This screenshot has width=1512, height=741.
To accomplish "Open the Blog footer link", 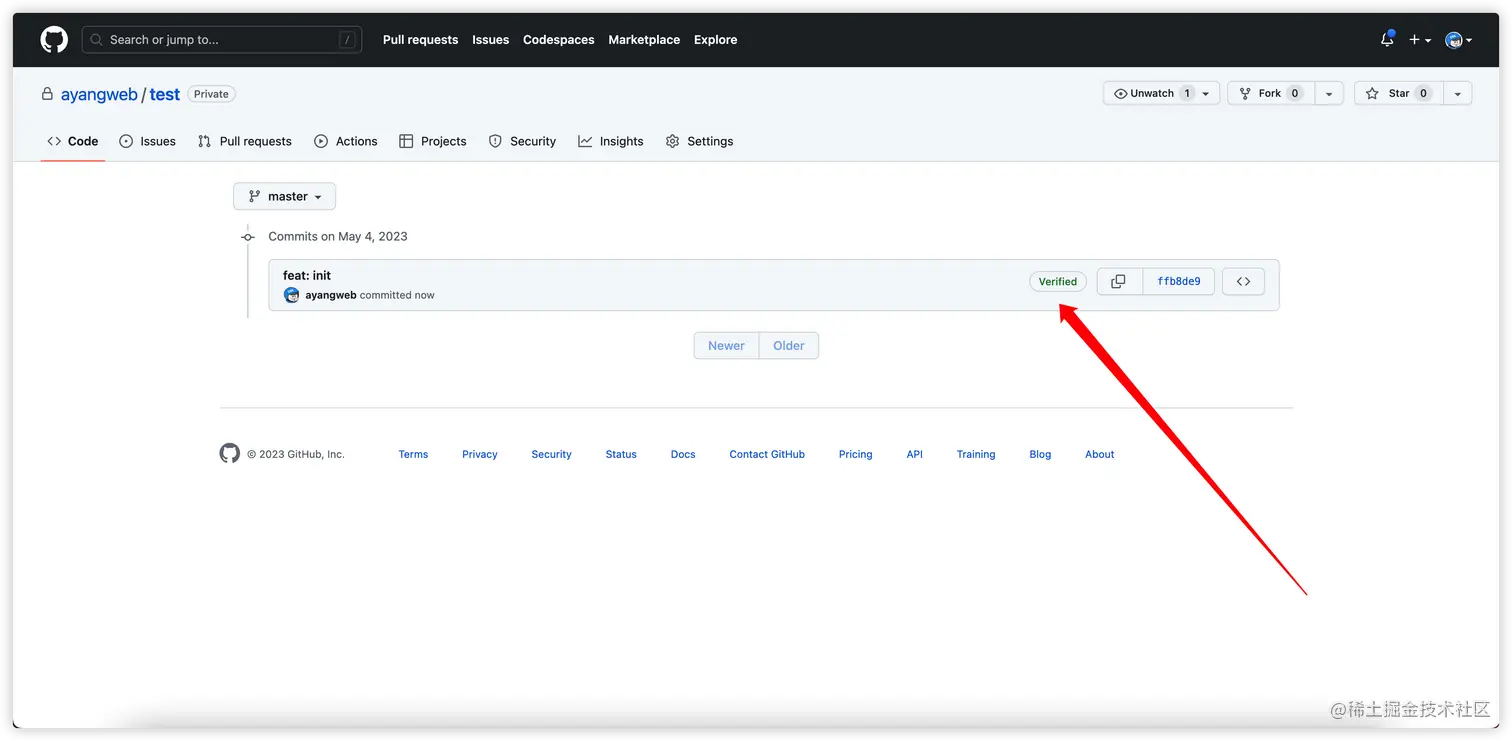I will point(1040,455).
